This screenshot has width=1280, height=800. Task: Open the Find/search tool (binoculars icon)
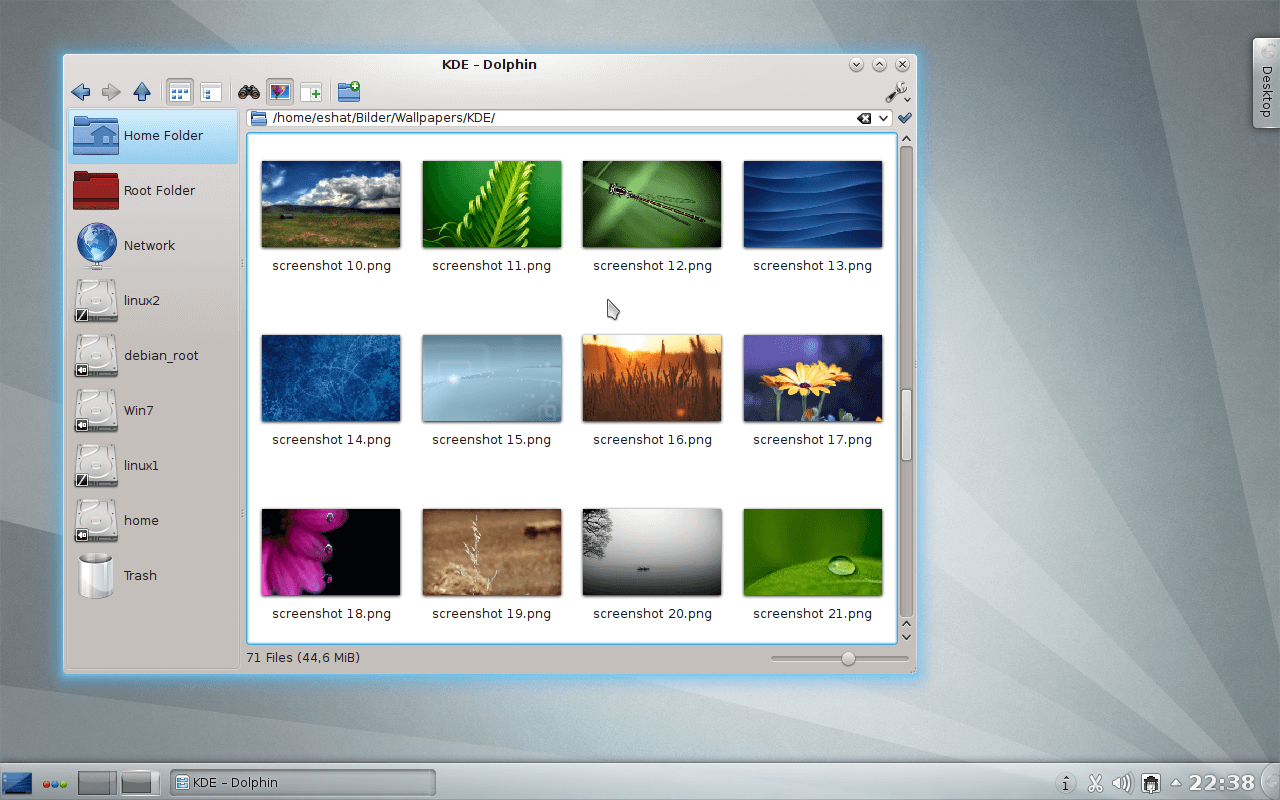(247, 91)
